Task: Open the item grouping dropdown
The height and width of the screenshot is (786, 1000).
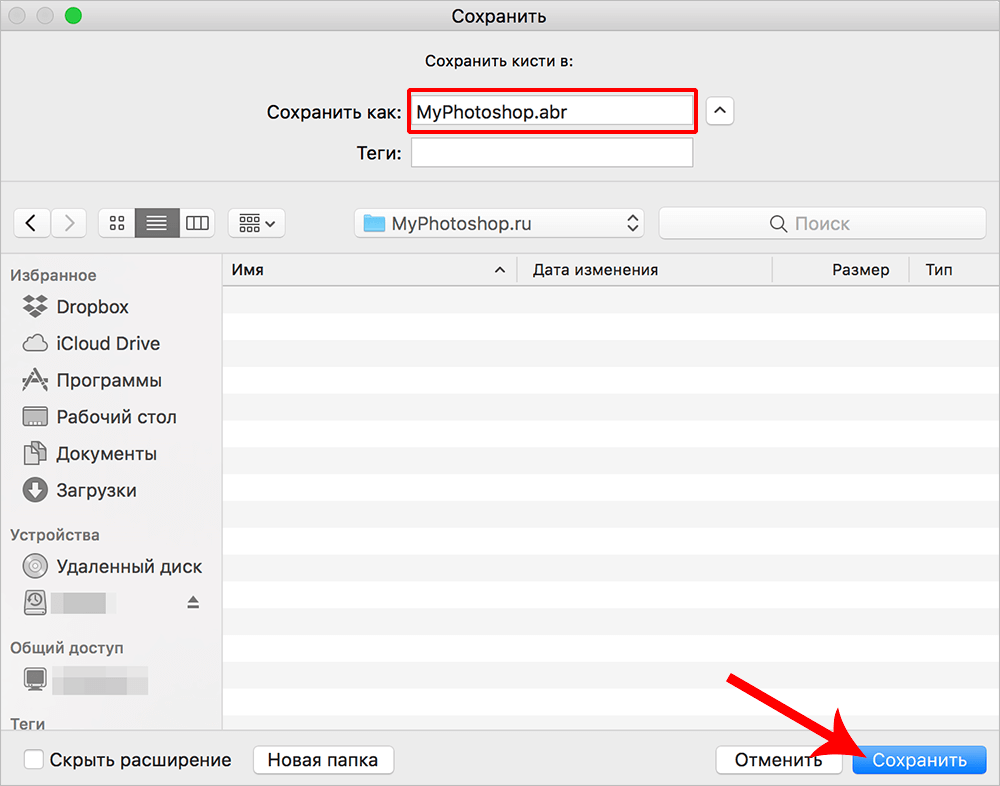Action: (257, 223)
